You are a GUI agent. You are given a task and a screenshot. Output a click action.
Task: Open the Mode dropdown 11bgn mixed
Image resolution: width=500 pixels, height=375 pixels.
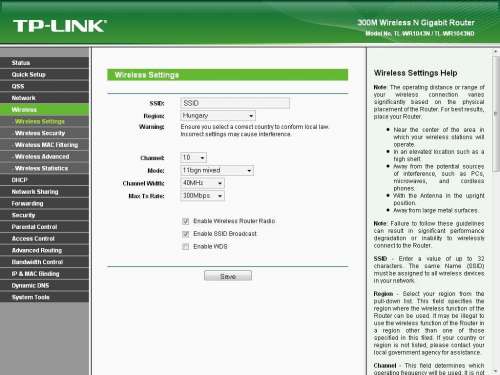point(217,170)
